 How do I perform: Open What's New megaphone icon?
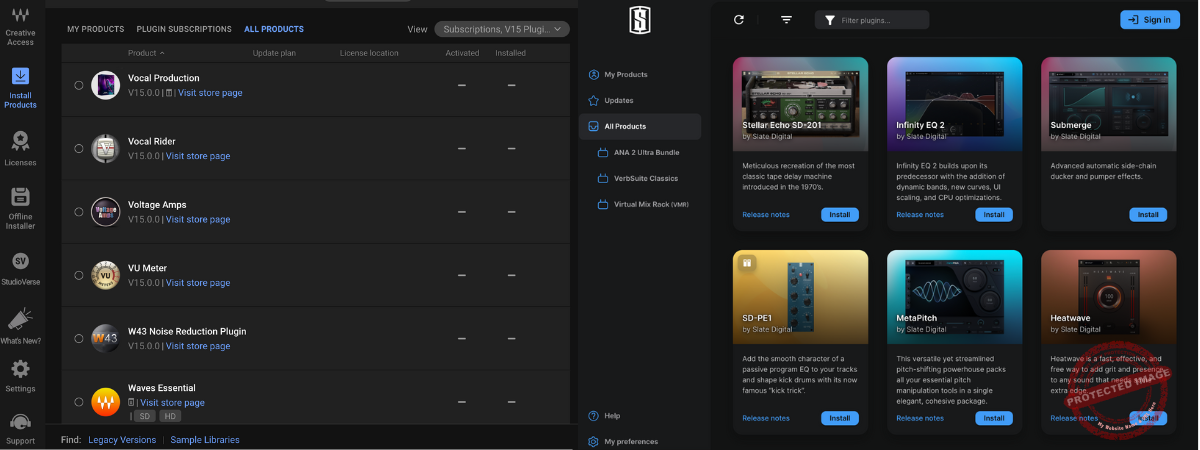tap(20, 319)
